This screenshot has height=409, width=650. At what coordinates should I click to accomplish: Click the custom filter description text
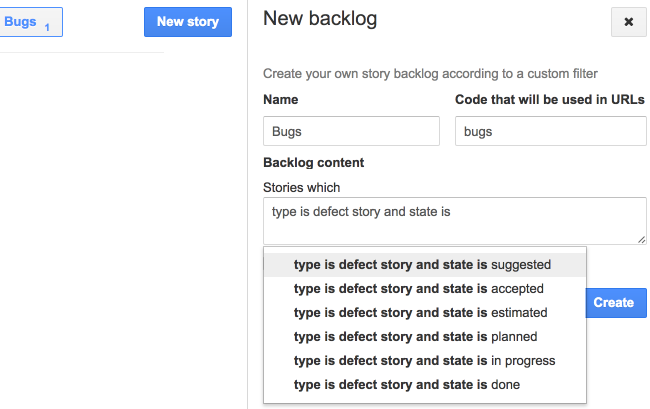point(429,73)
